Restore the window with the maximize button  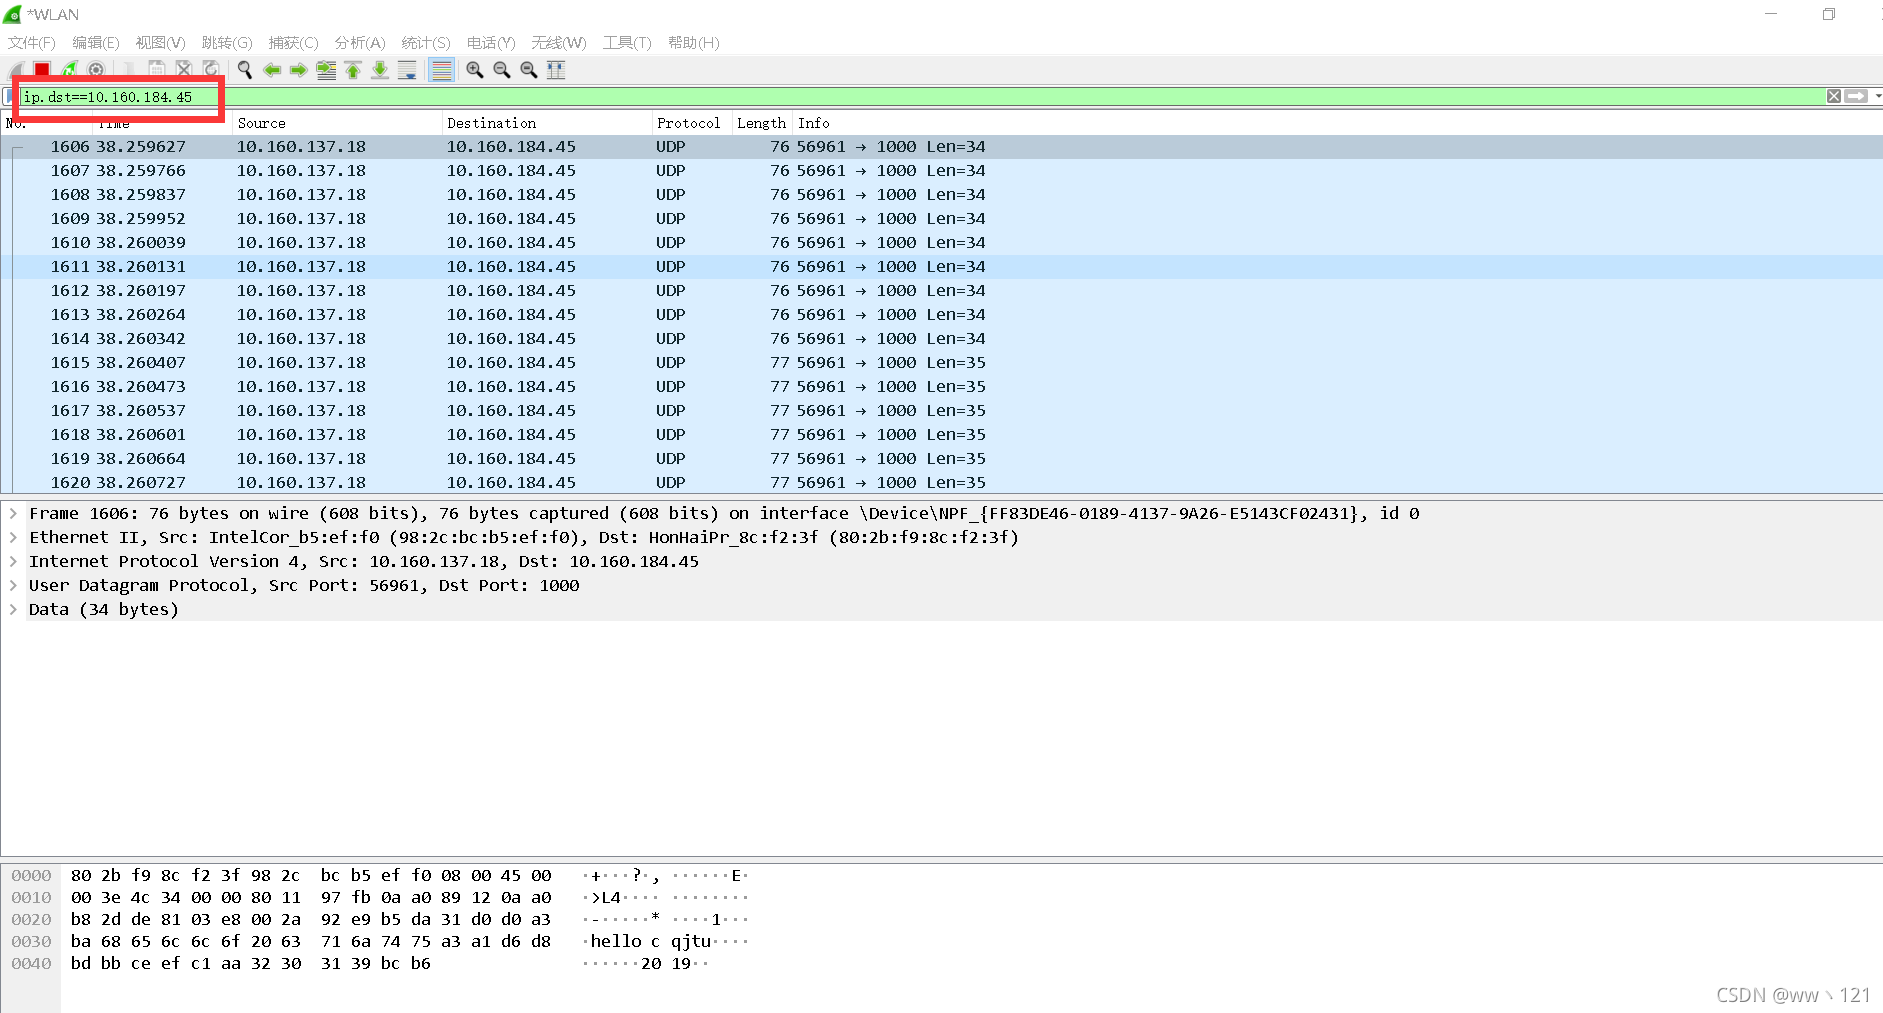[1828, 14]
